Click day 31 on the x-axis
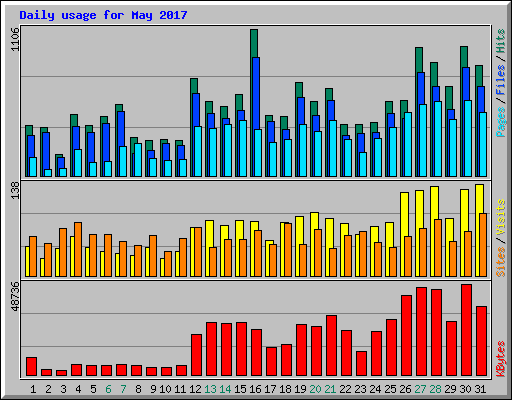512x400 pixels. [x=480, y=389]
